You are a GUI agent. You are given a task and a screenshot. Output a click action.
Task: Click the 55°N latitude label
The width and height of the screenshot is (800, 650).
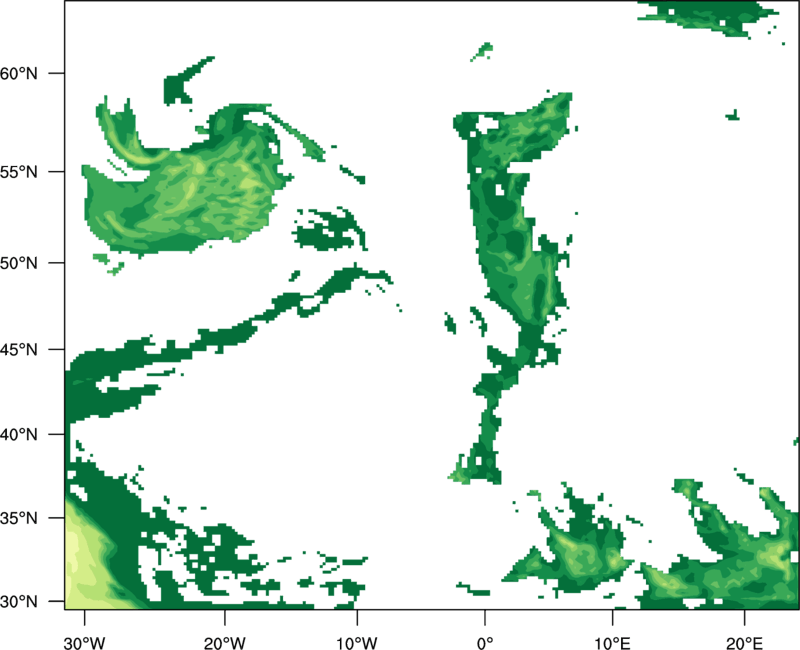click(18, 171)
